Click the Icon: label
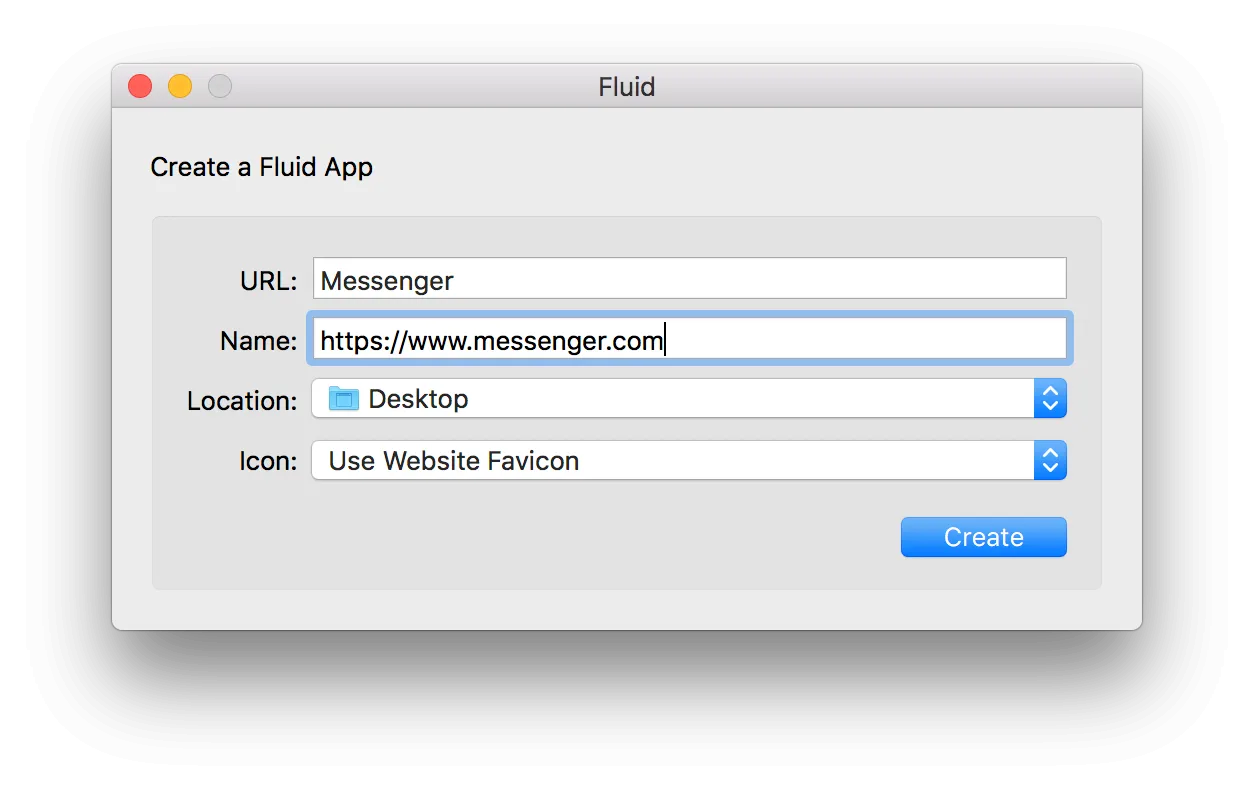 [x=268, y=461]
